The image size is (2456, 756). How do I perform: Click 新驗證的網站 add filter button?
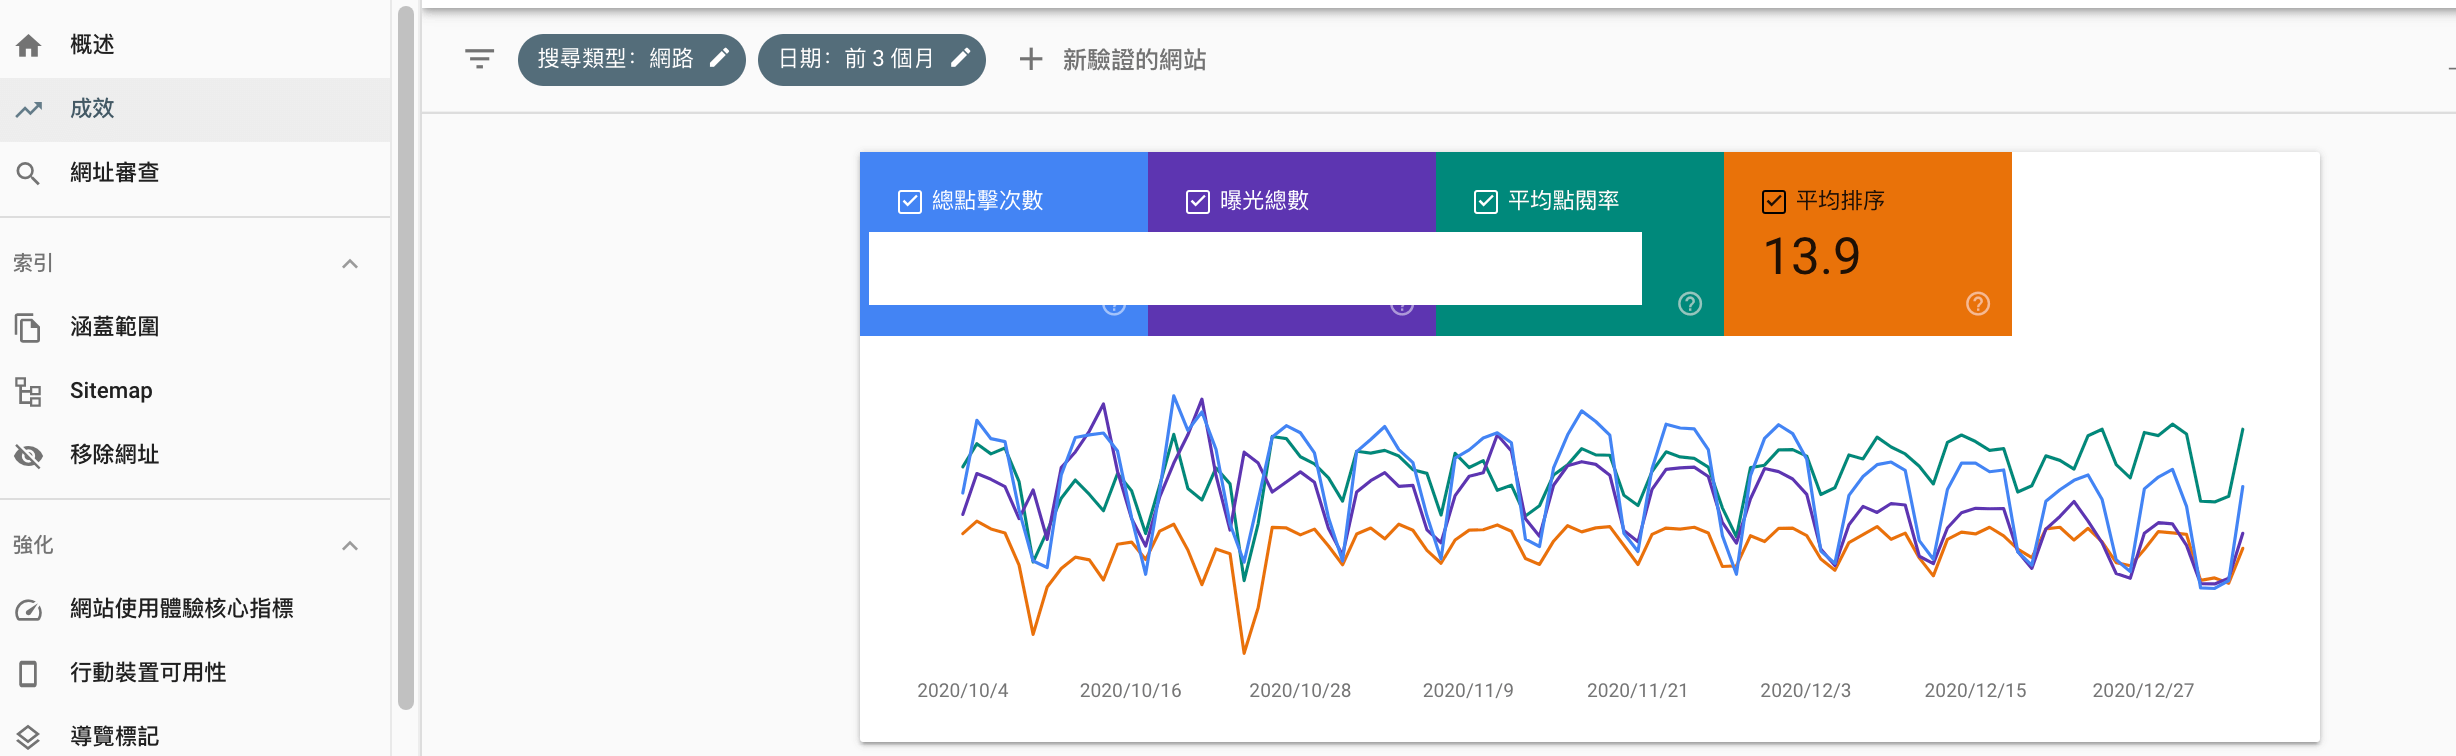(x=1113, y=59)
